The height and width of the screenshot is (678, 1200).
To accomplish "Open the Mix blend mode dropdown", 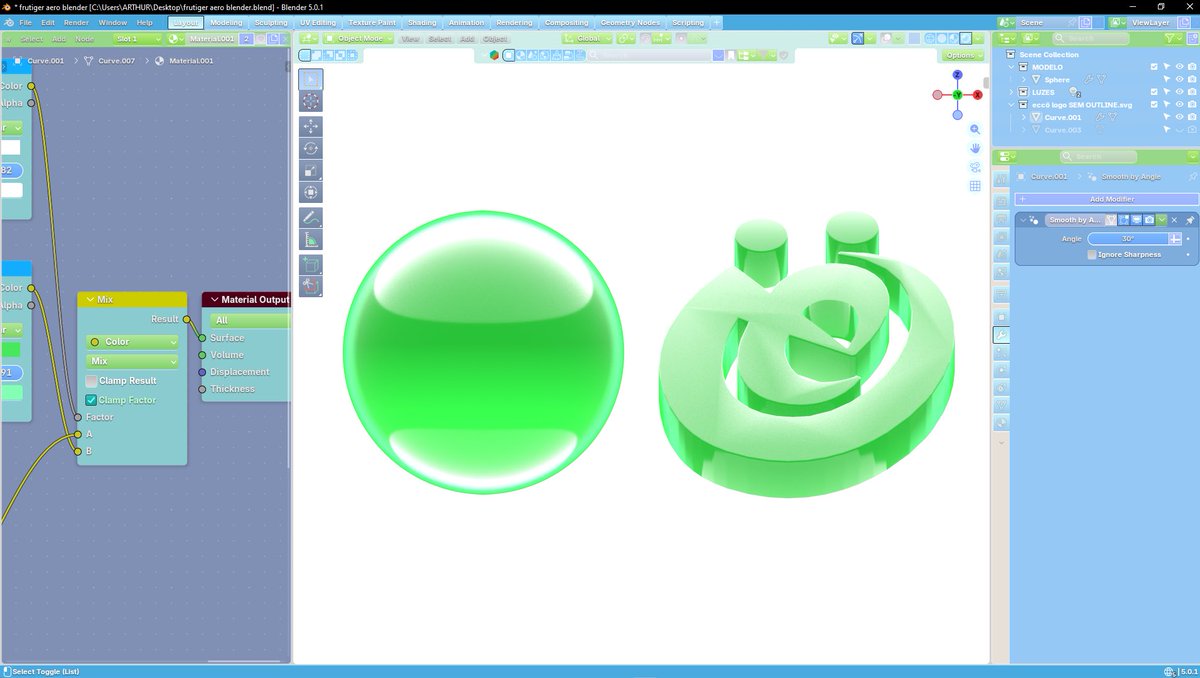I will pyautogui.click(x=132, y=361).
